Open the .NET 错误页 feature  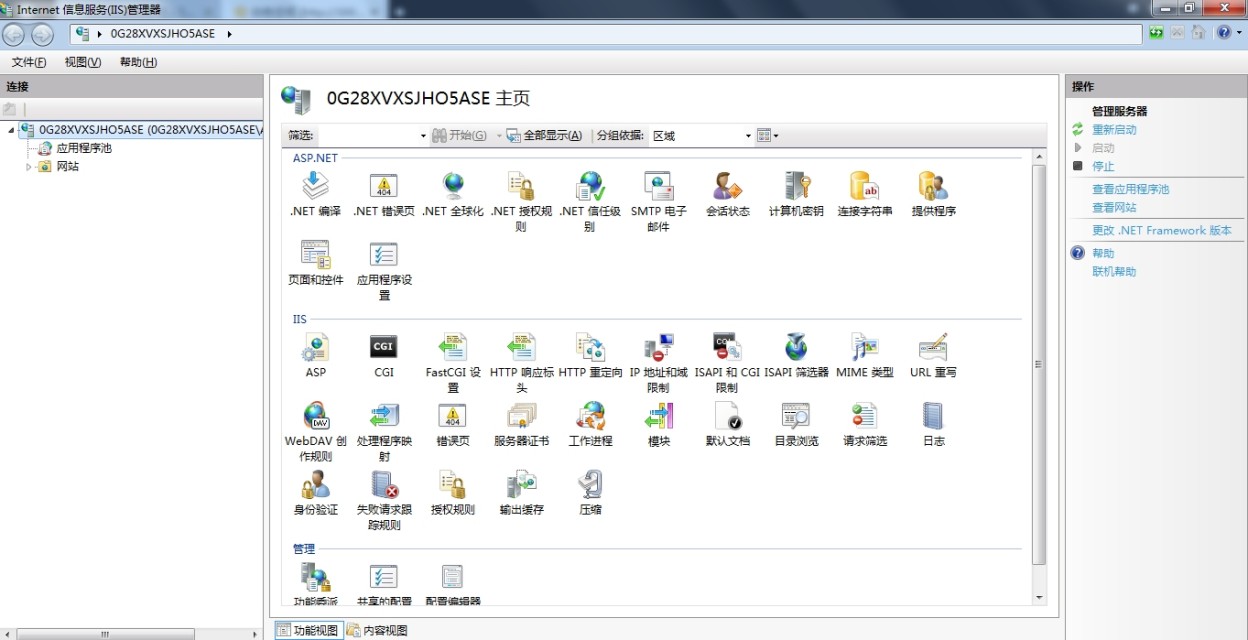click(384, 193)
